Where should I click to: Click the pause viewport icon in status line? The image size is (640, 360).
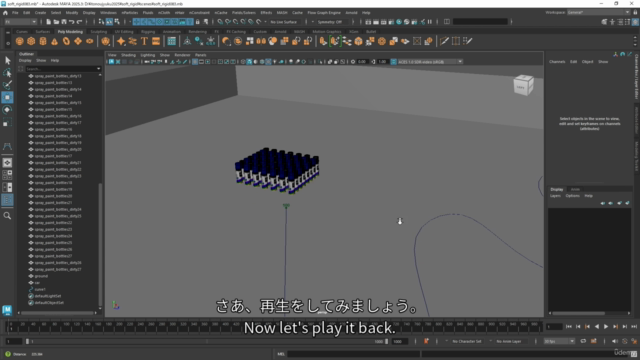pyautogui.click(x=430, y=22)
